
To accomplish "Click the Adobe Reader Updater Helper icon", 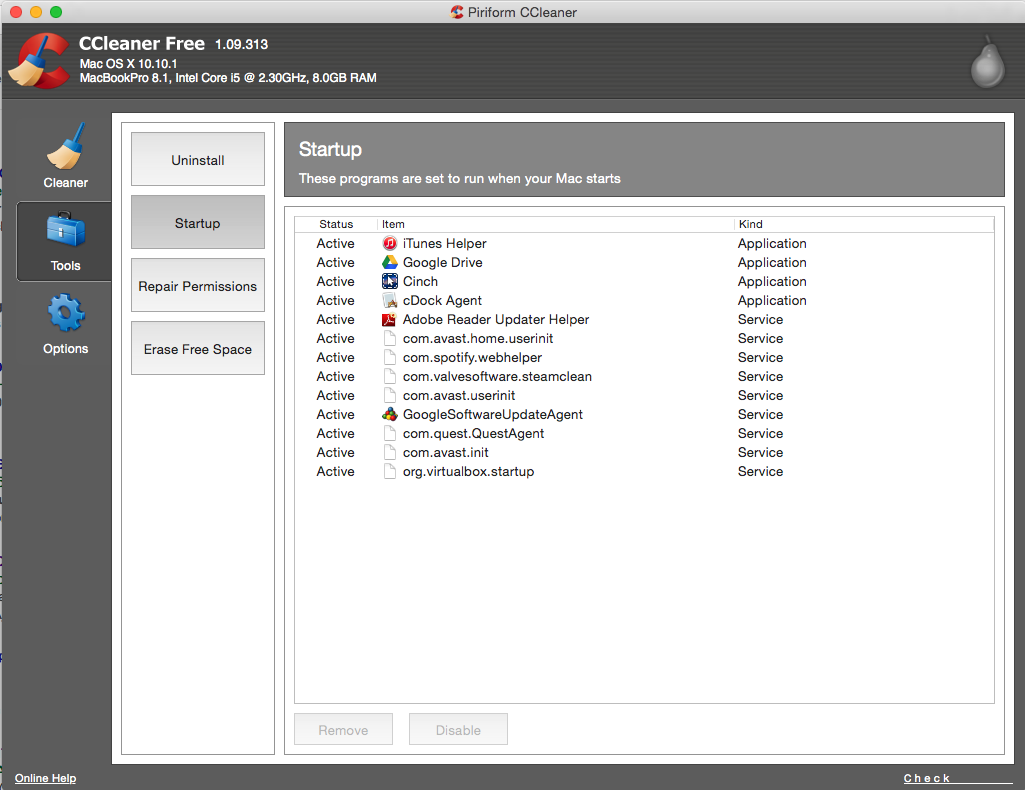I will click(390, 319).
